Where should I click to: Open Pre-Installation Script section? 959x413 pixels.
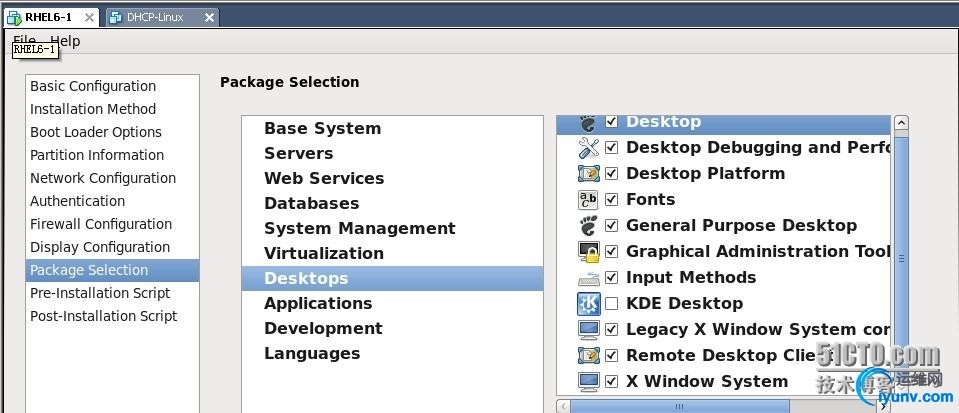coord(113,293)
